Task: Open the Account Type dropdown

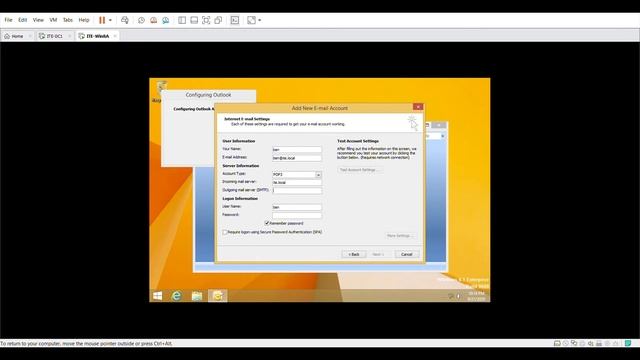Action: (x=318, y=174)
